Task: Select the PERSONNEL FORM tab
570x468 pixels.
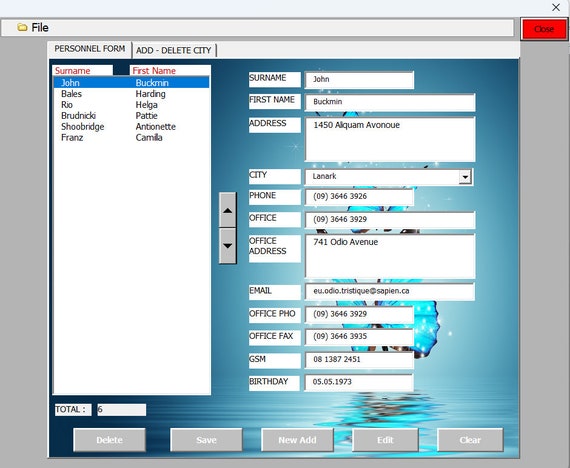Action: coord(90,49)
